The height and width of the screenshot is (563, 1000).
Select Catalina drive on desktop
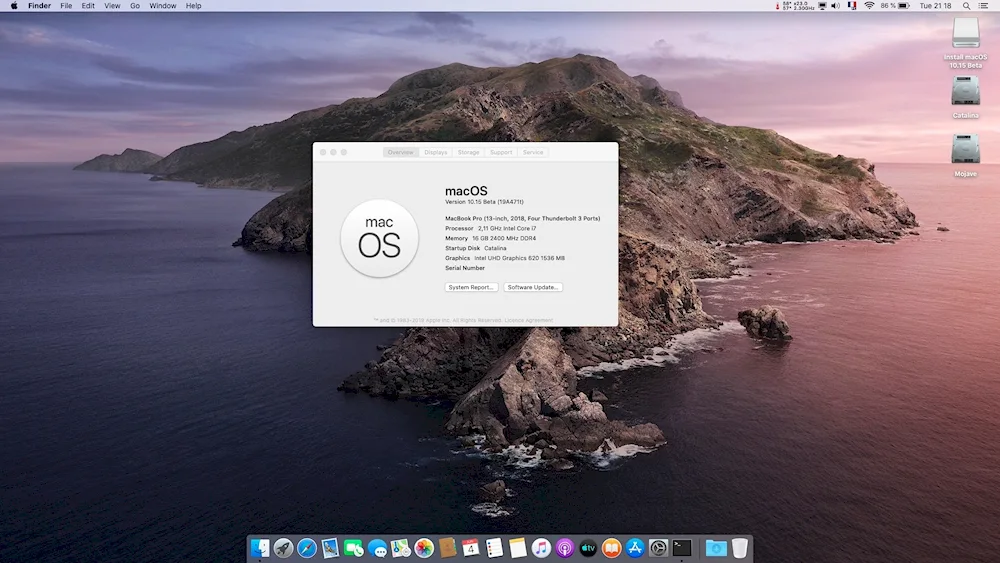click(x=966, y=97)
